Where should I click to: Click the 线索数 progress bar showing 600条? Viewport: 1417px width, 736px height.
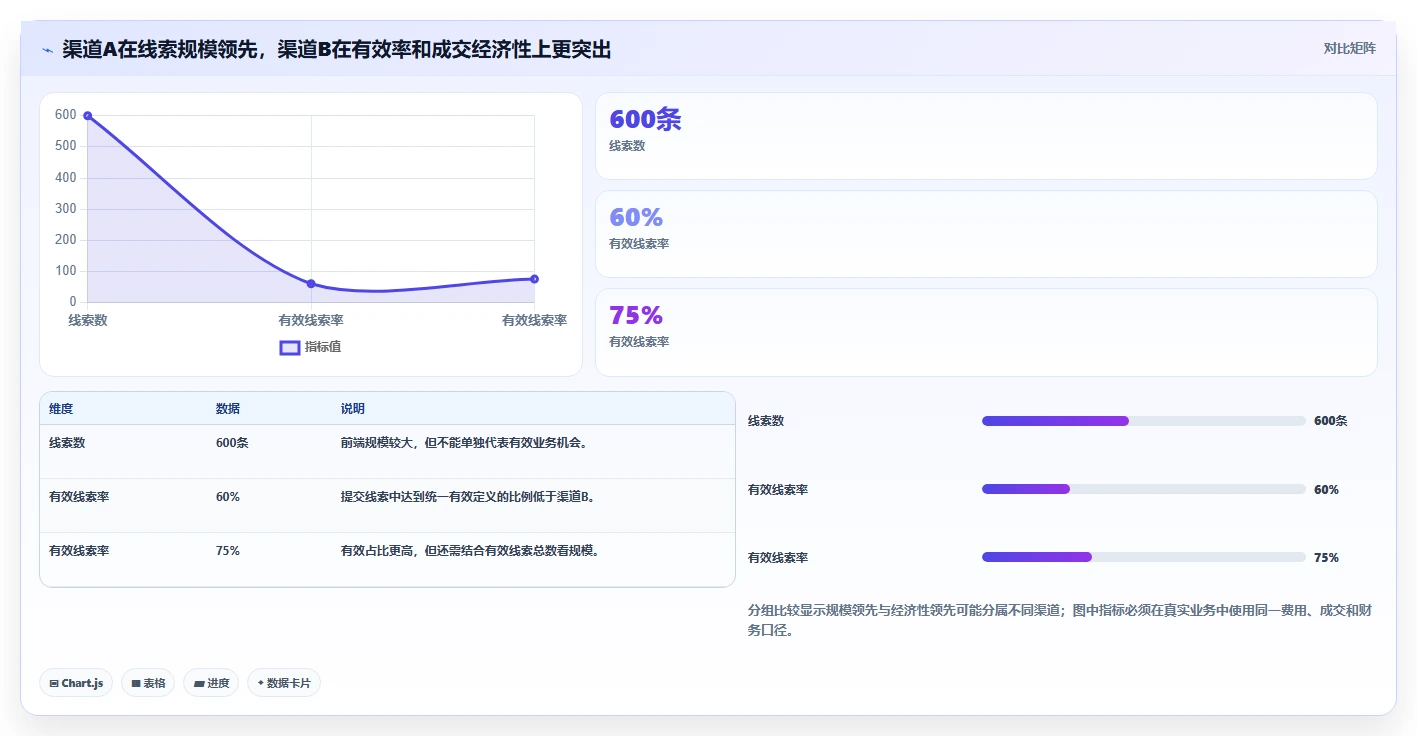point(1144,421)
